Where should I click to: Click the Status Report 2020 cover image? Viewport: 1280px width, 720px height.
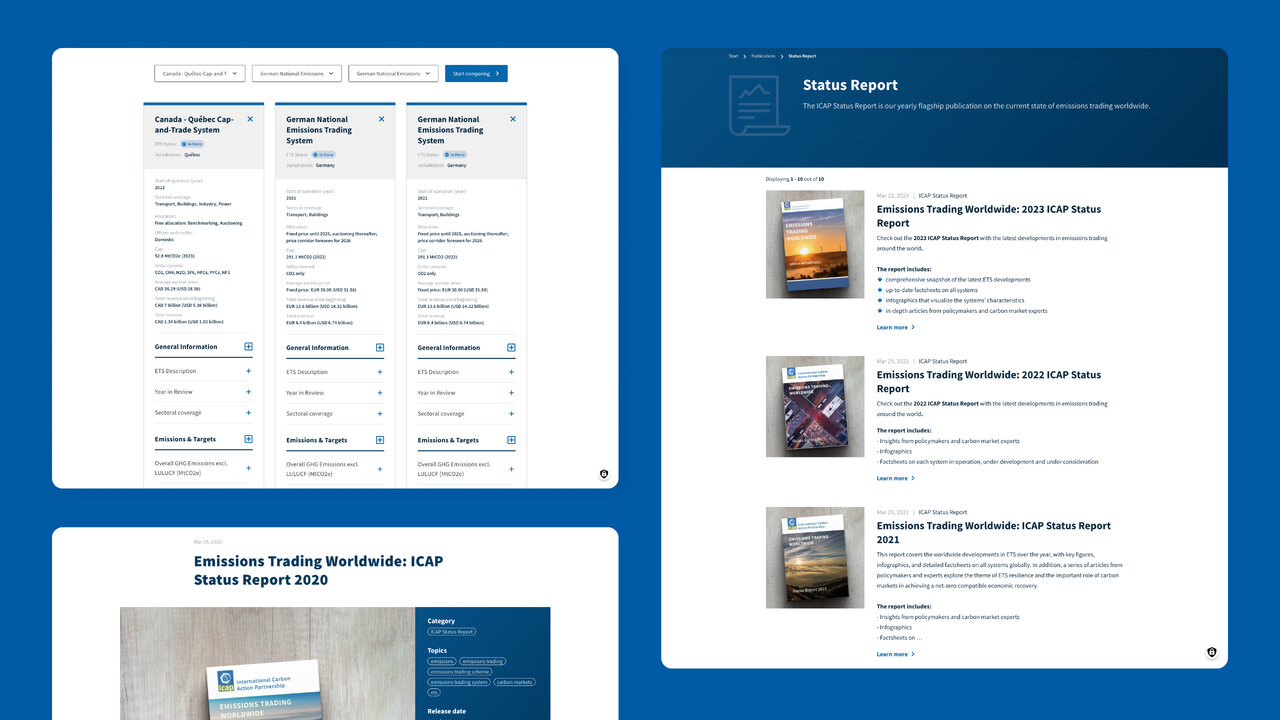(x=267, y=663)
